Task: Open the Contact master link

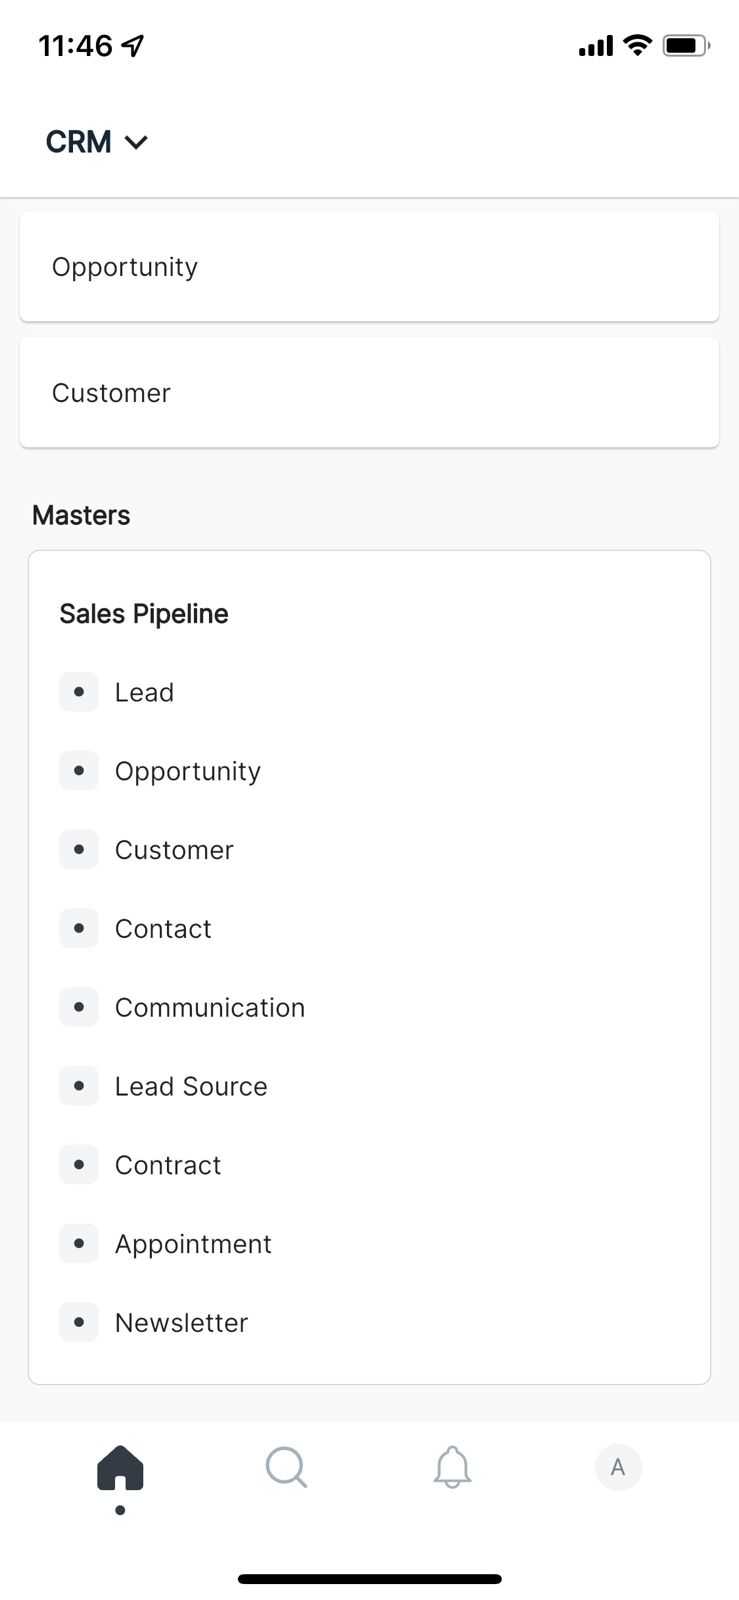Action: (x=163, y=929)
